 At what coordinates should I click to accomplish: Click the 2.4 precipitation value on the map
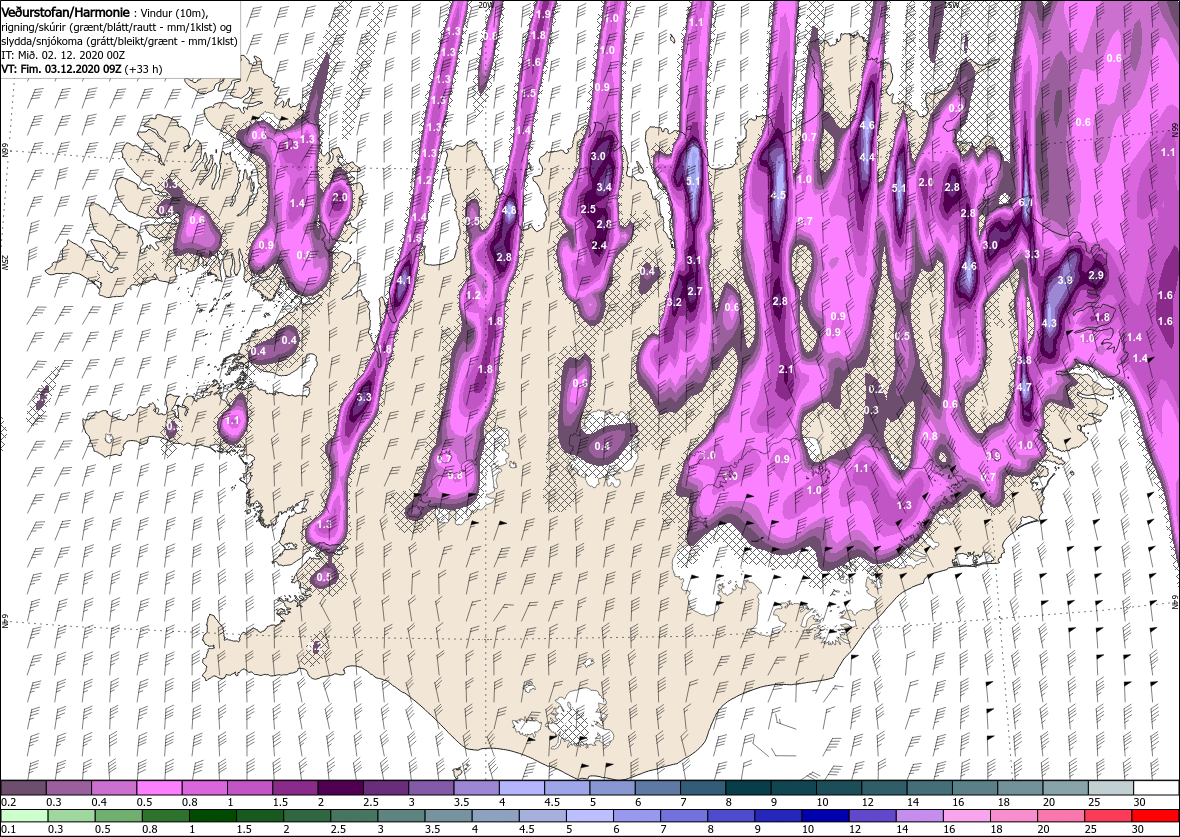(599, 245)
